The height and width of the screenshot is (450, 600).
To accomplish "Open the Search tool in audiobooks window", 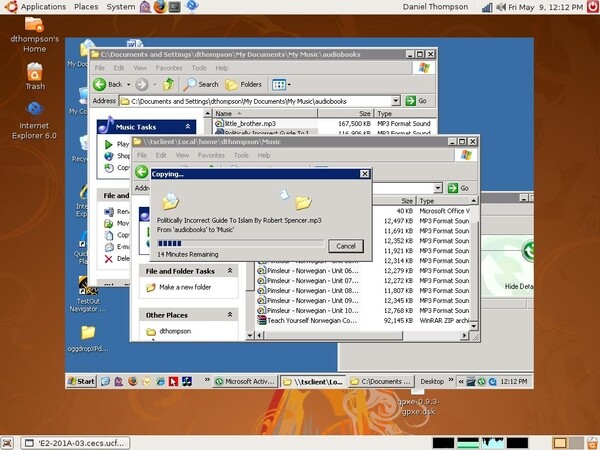I will click(x=201, y=84).
